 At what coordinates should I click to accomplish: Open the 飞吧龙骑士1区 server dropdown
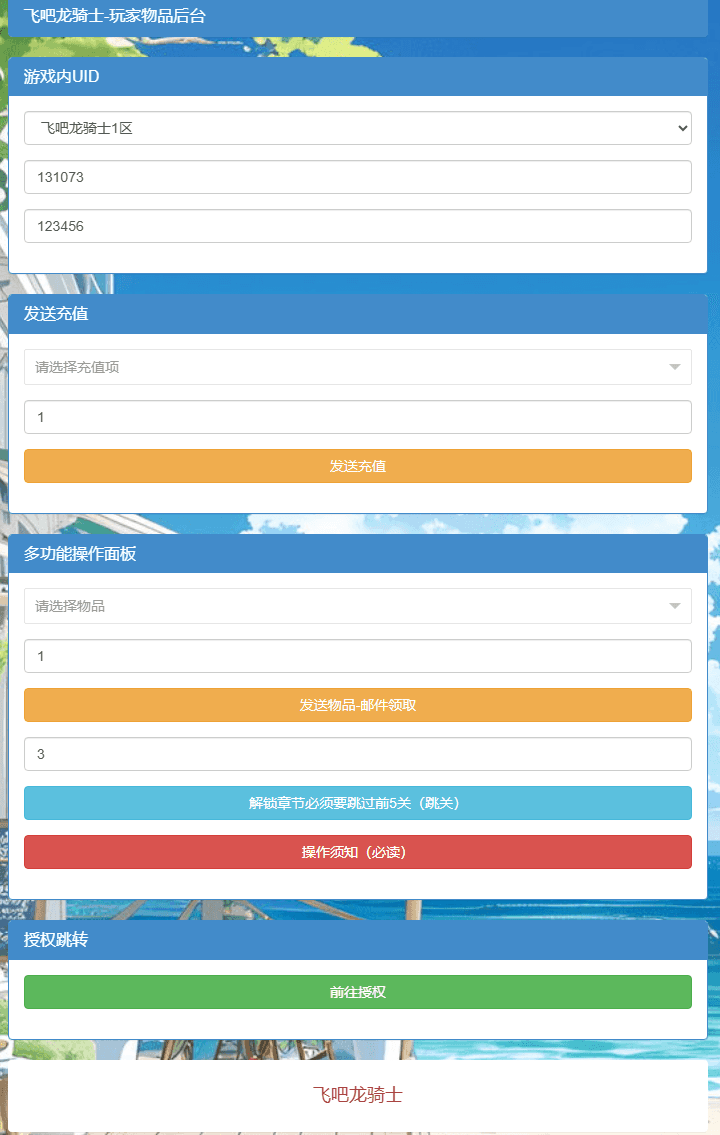pyautogui.click(x=357, y=128)
